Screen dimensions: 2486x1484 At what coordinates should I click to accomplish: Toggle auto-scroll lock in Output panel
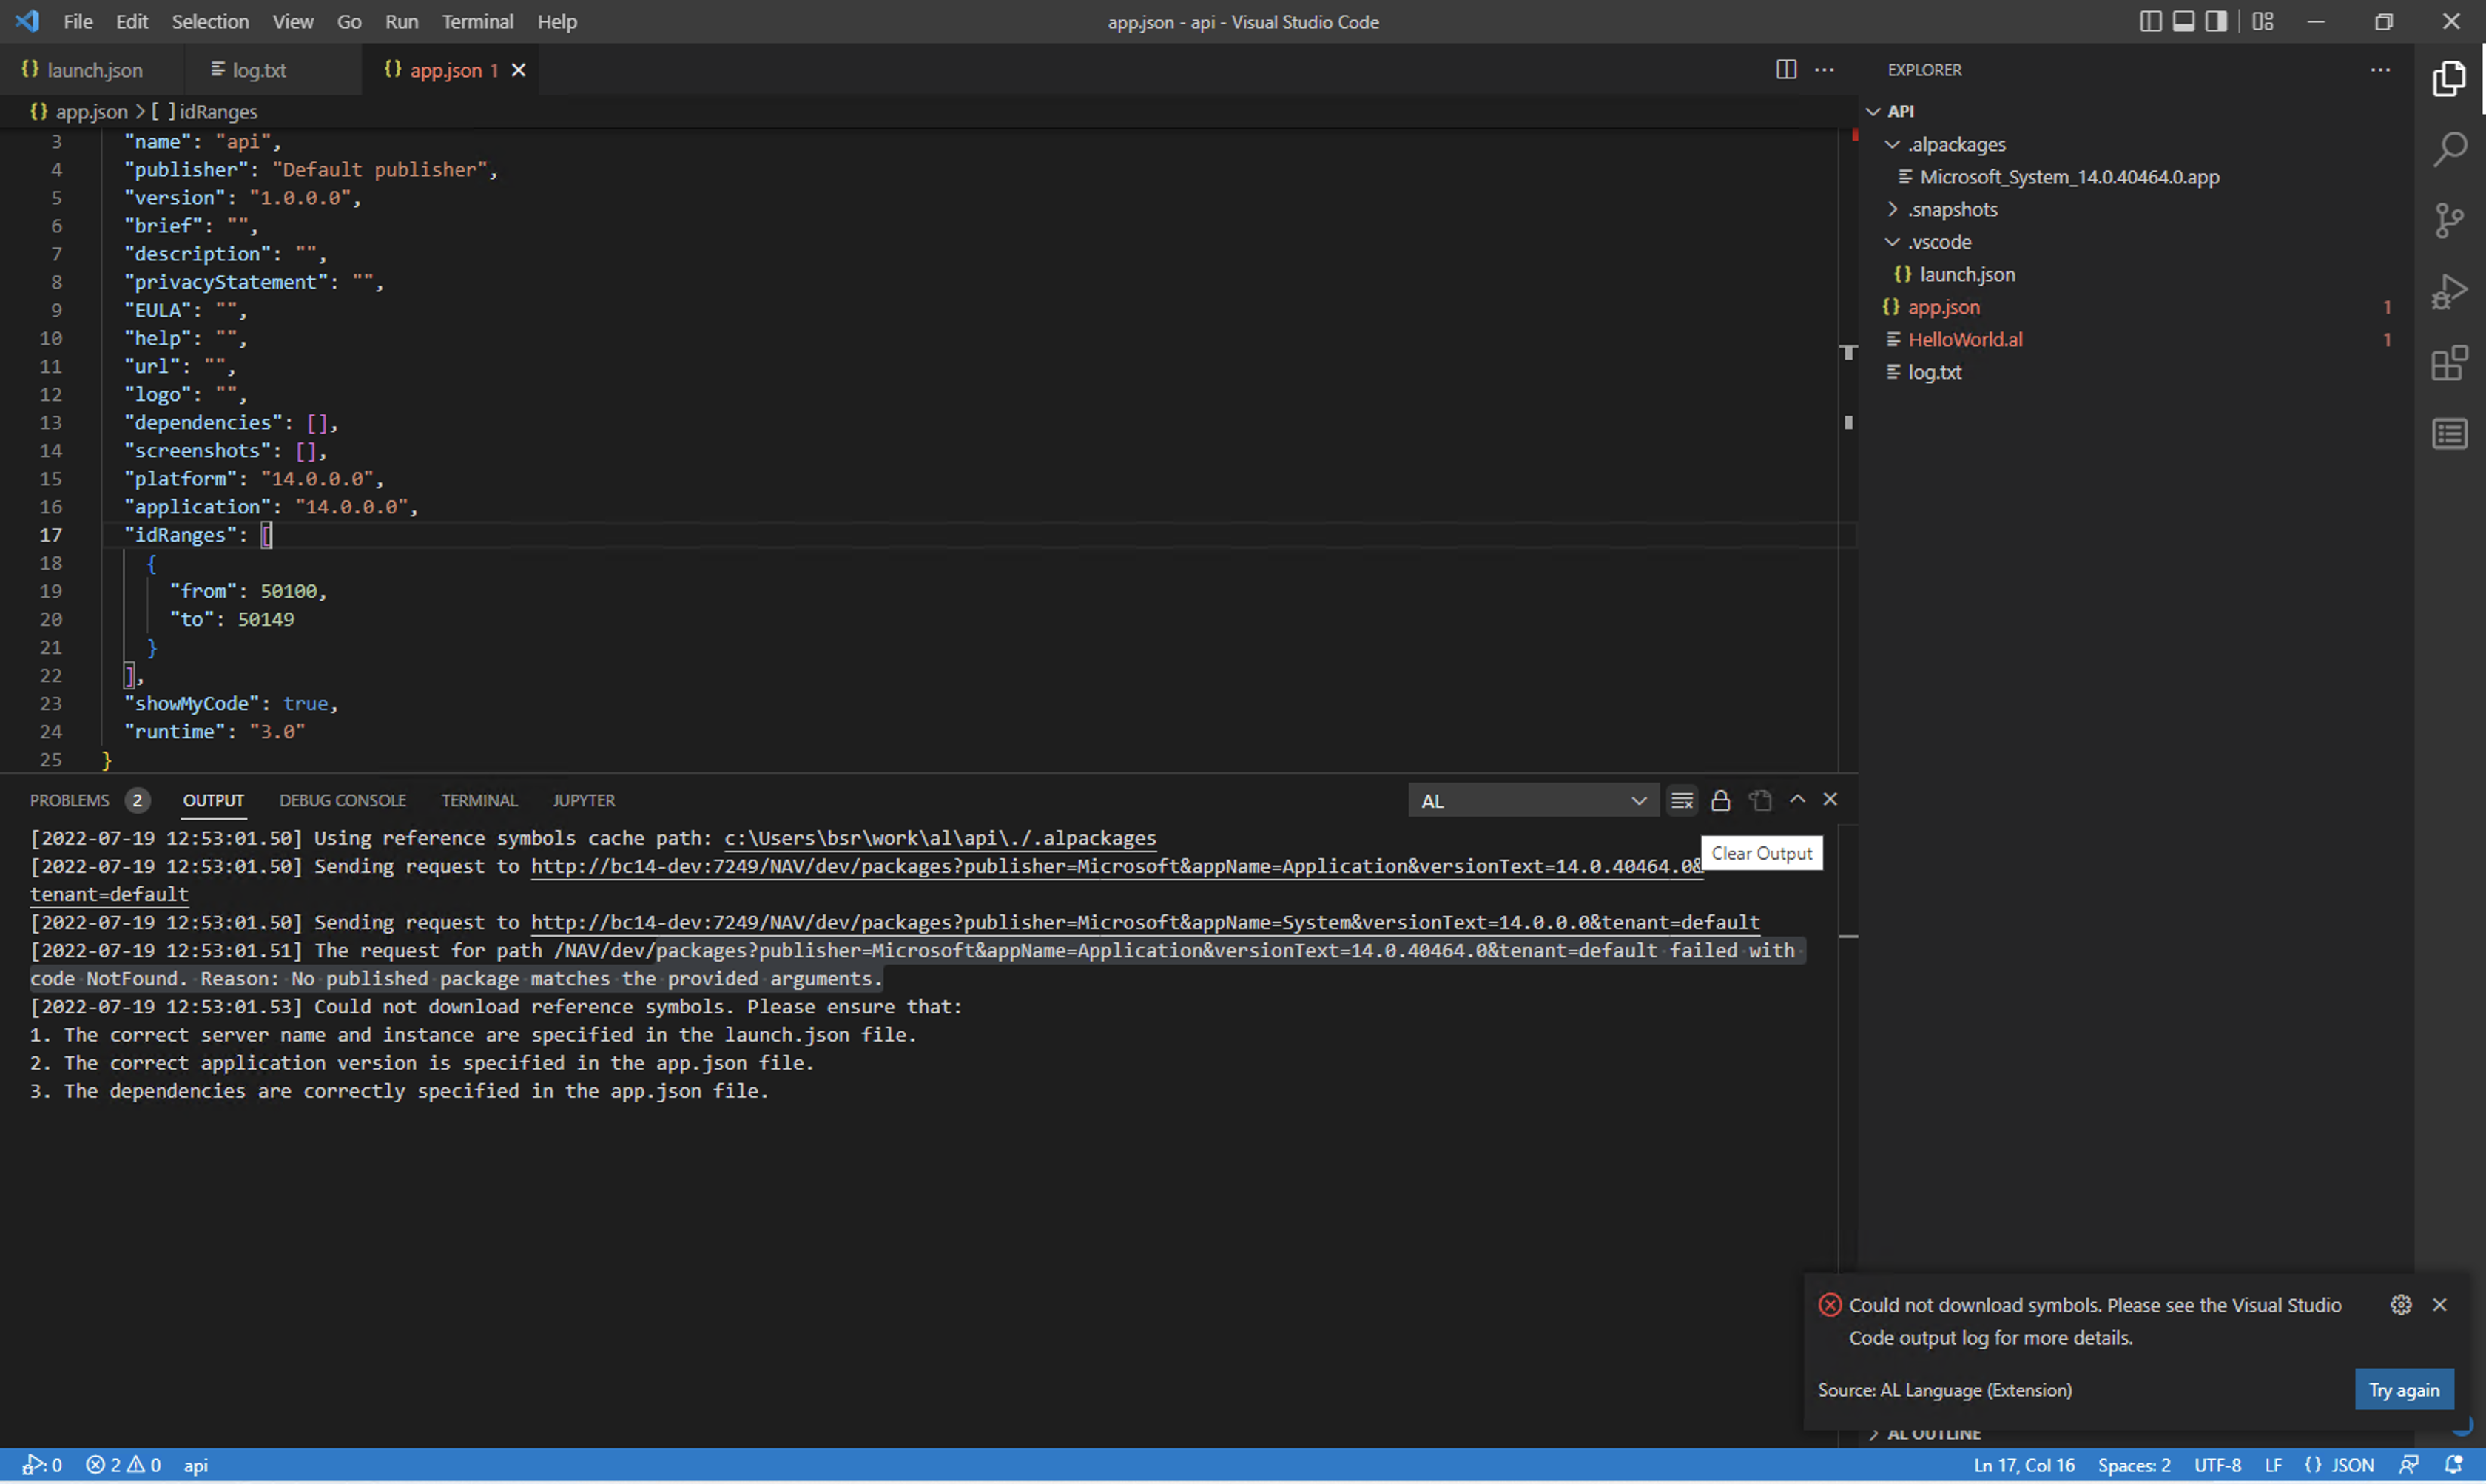click(x=1721, y=800)
